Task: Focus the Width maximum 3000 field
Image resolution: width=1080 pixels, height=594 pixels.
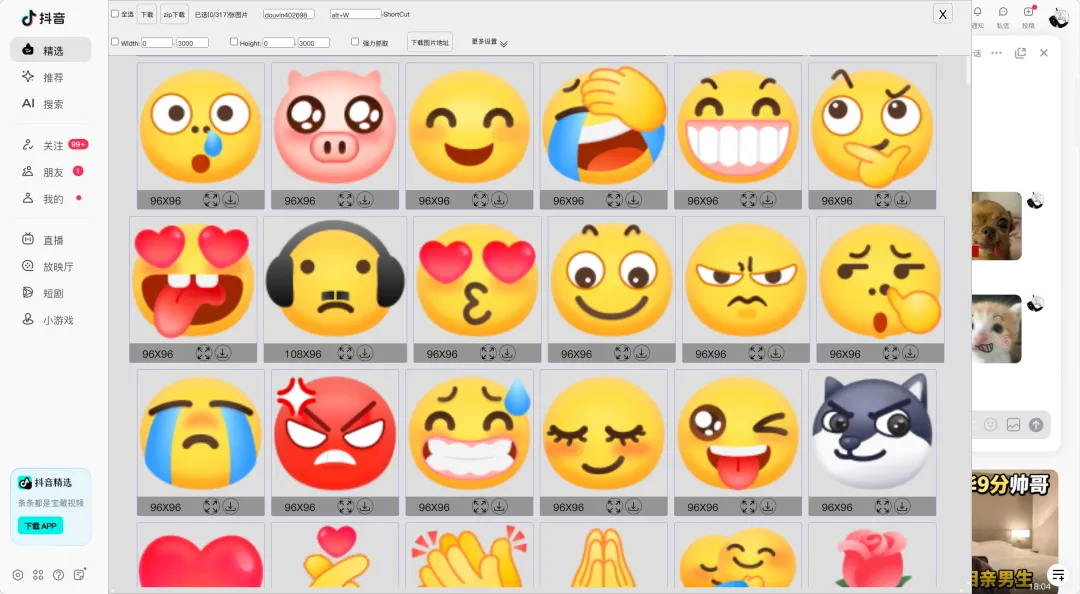Action: 192,43
